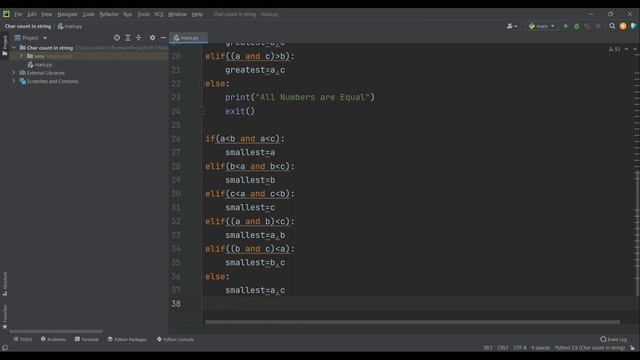Click the orange IDE updates icon

click(x=623, y=26)
